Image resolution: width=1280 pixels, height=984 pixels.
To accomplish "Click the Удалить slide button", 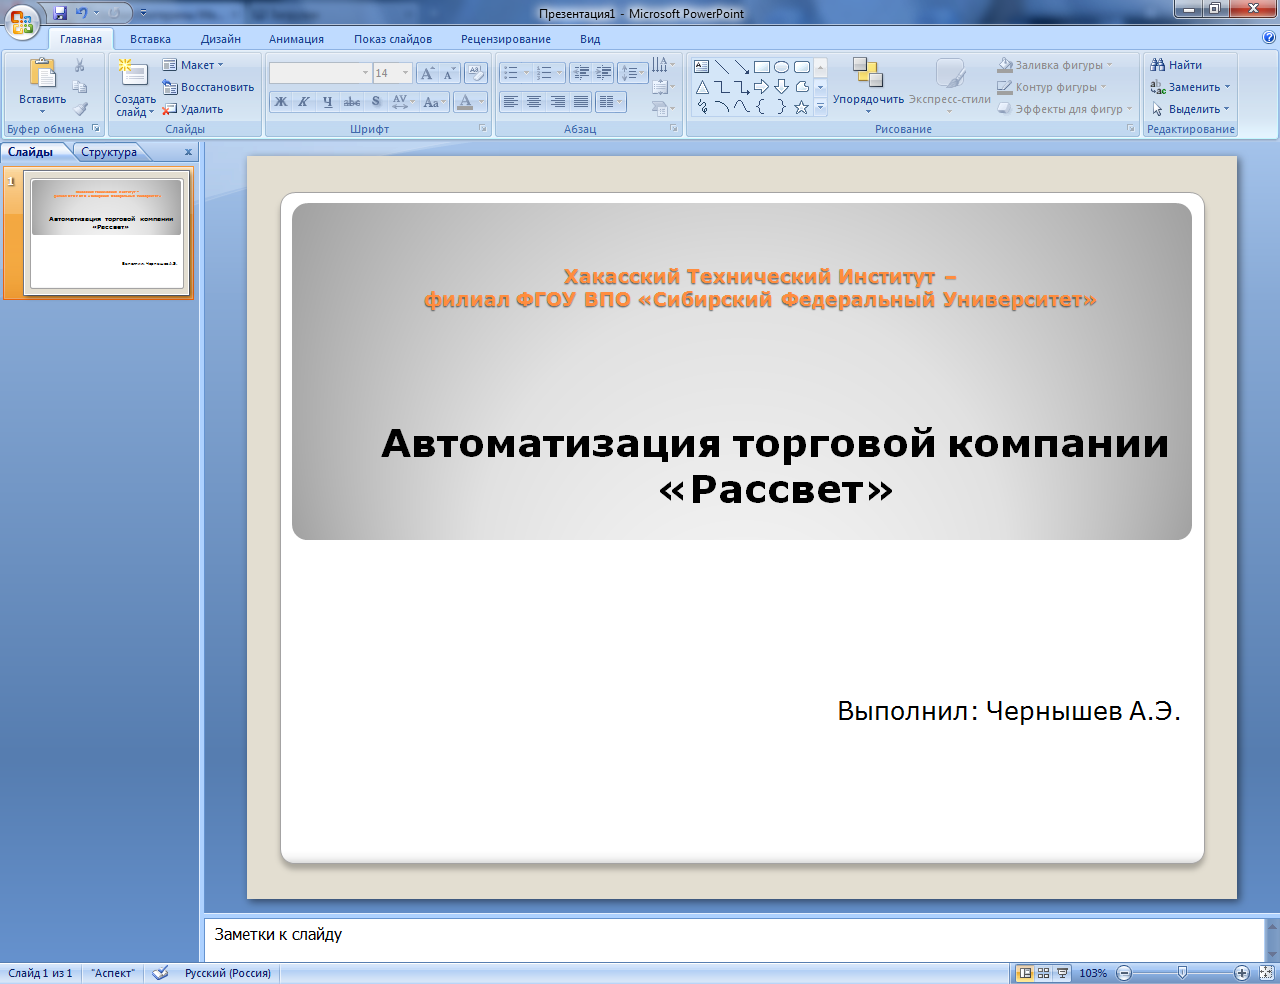I will pos(193,109).
